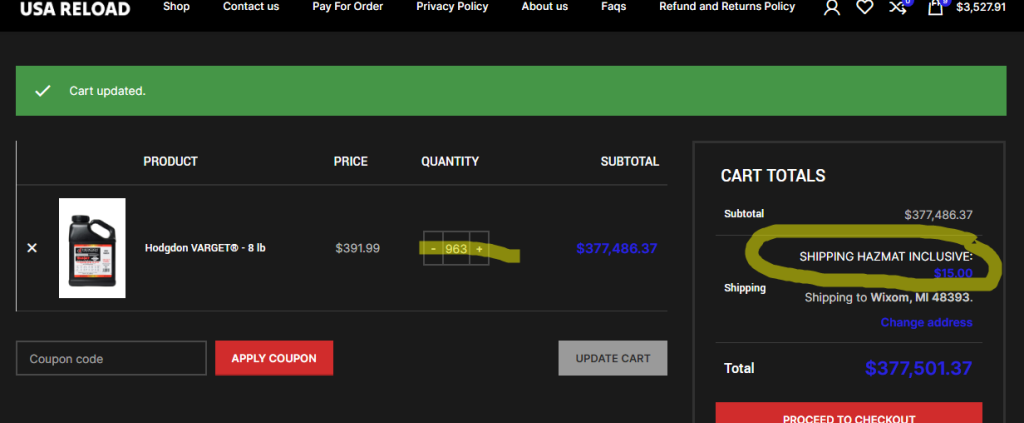Click the Change address link
This screenshot has height=423, width=1024.
coord(926,322)
